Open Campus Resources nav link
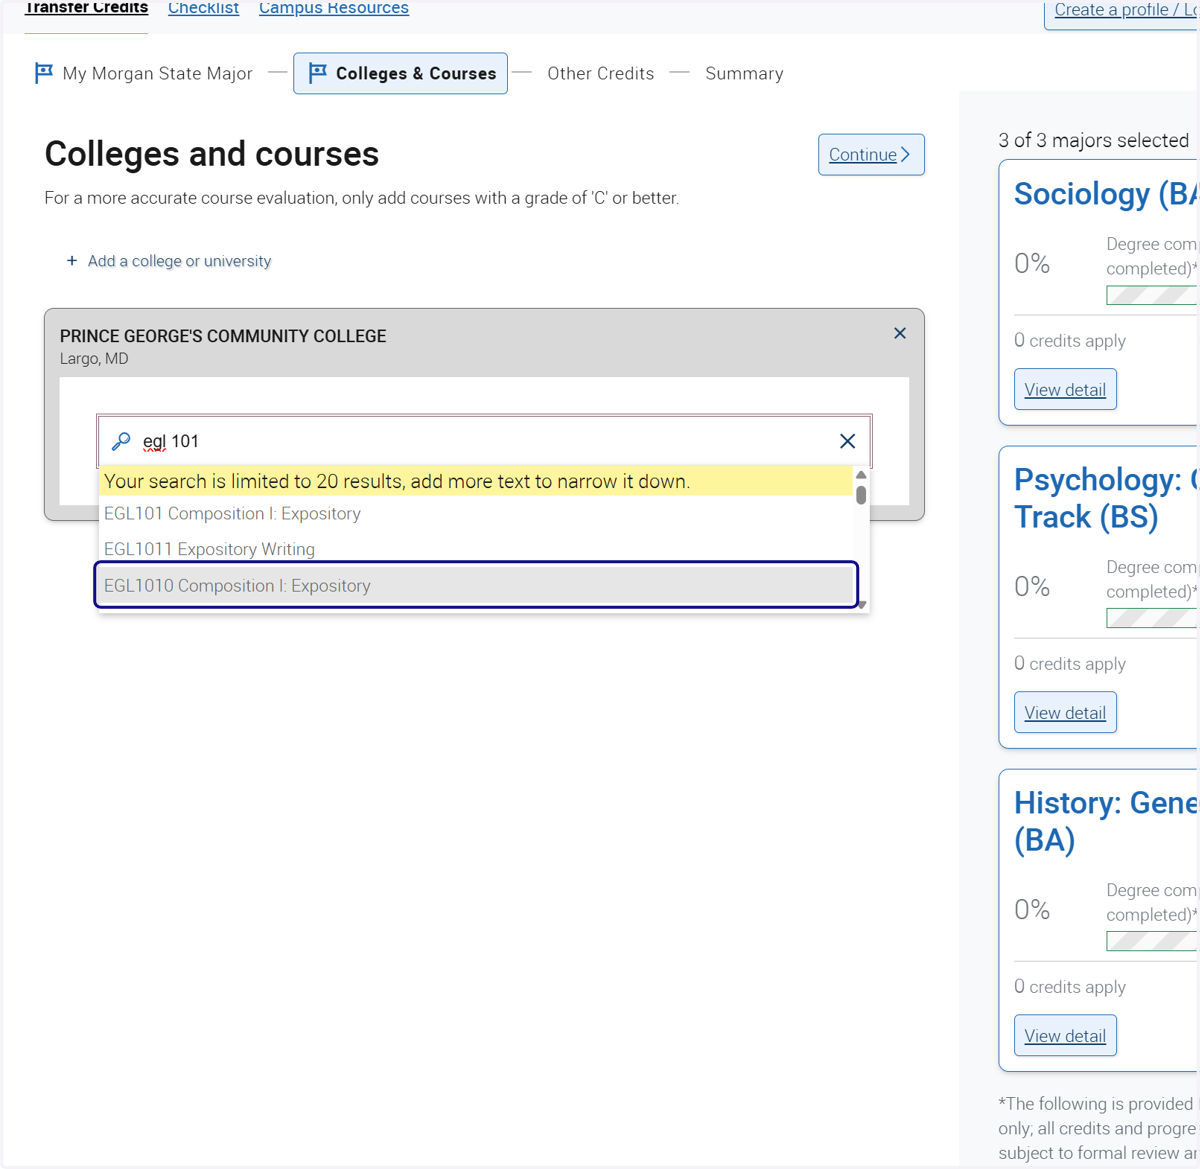This screenshot has width=1200, height=1169. 334,8
